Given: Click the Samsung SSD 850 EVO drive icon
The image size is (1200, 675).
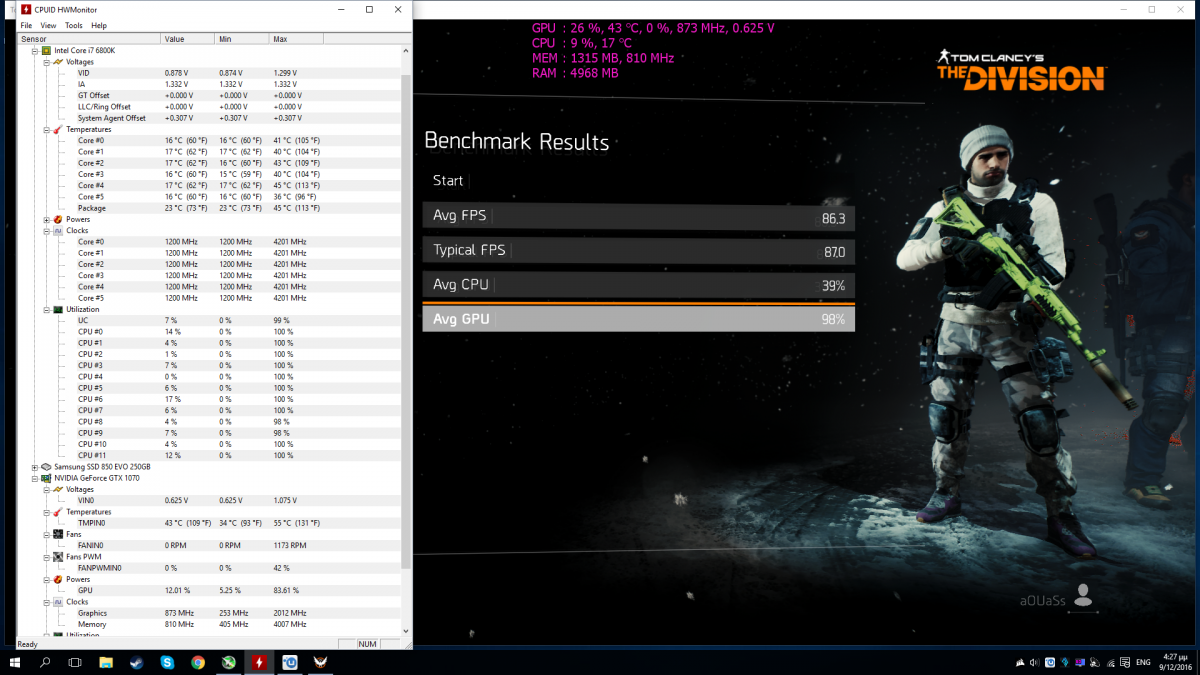Looking at the screenshot, I should coord(46,467).
